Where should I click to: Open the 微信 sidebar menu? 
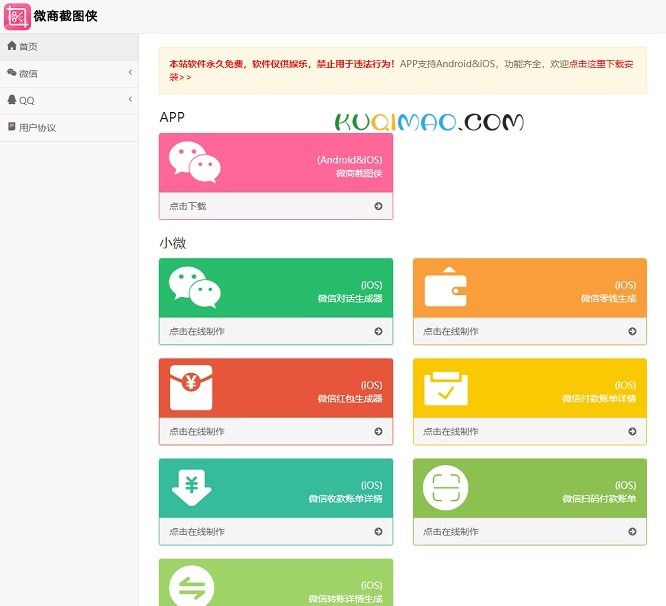[x=69, y=73]
